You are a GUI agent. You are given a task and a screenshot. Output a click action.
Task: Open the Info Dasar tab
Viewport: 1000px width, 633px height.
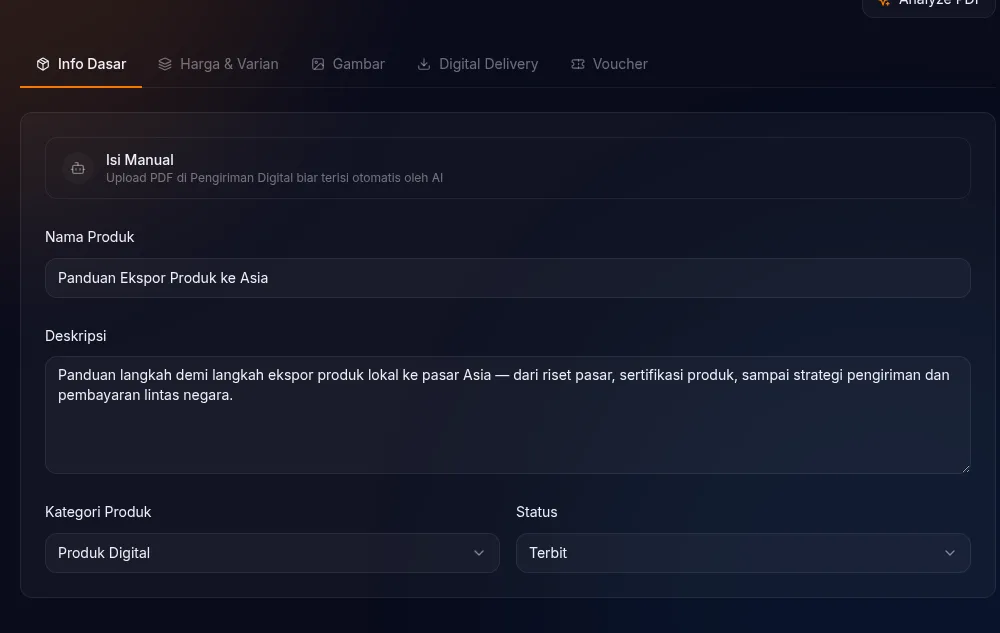[x=81, y=64]
